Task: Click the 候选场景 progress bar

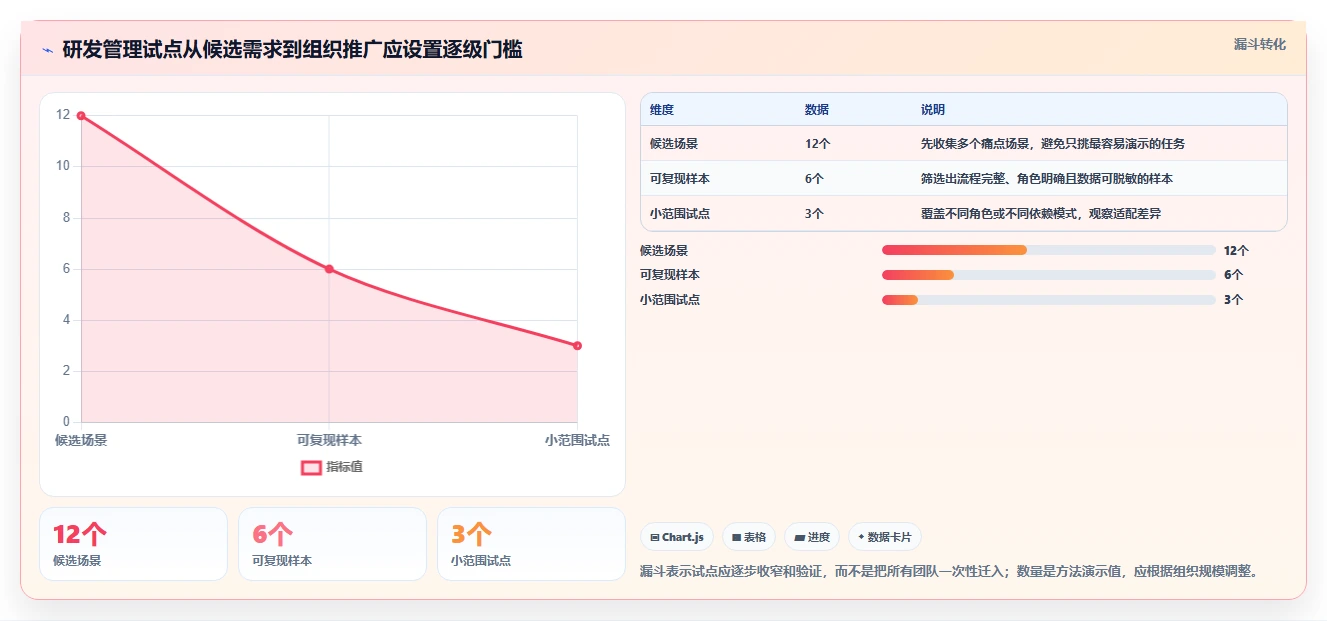Action: pyautogui.click(x=1048, y=250)
